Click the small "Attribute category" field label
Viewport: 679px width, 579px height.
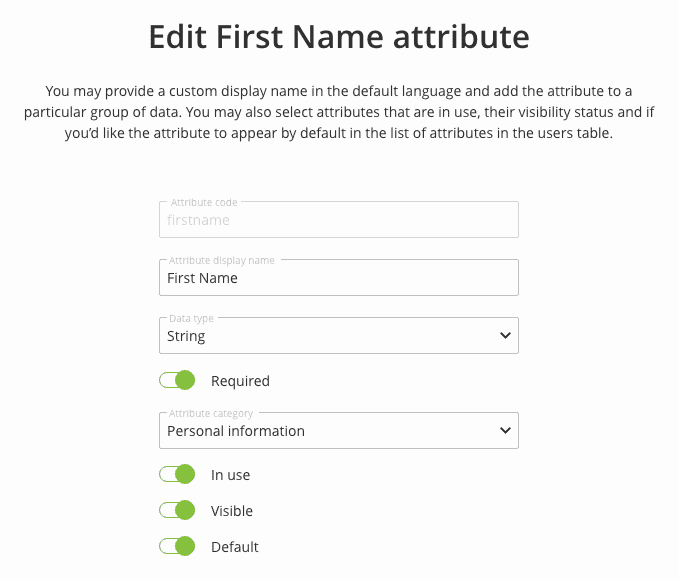click(212, 413)
